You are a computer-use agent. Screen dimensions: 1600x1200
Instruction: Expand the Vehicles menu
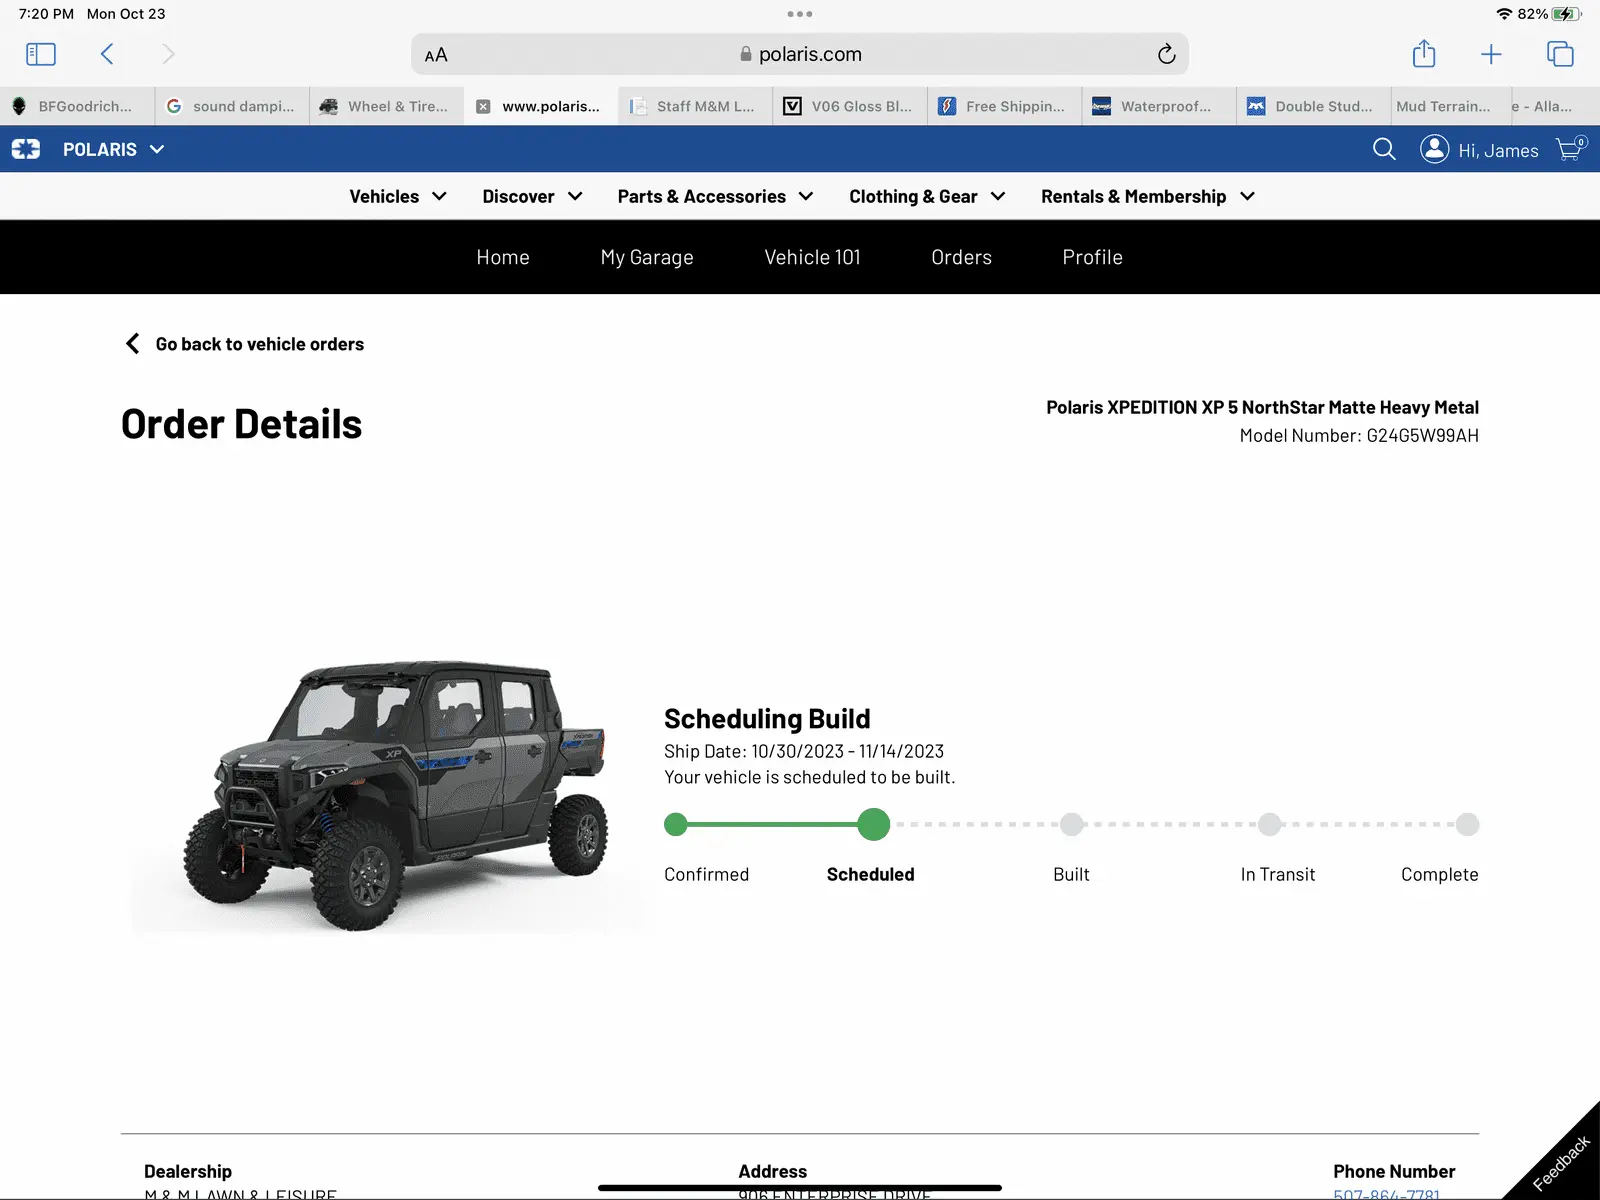point(398,196)
